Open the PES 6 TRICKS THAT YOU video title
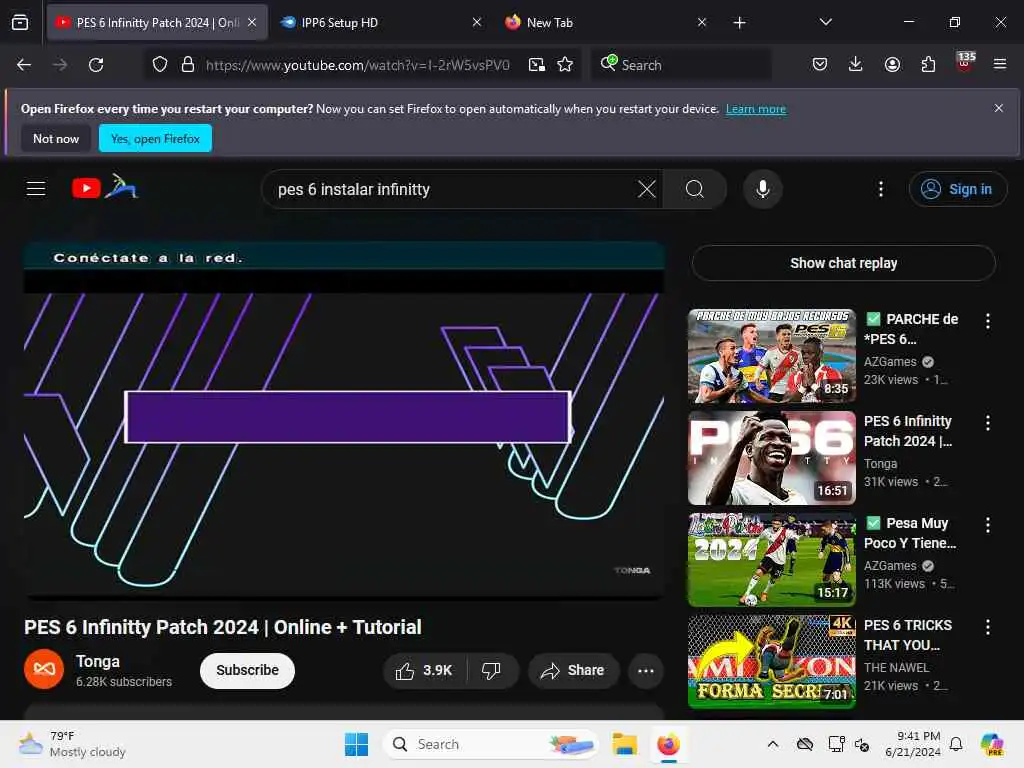Viewport: 1024px width, 768px height. 908,635
